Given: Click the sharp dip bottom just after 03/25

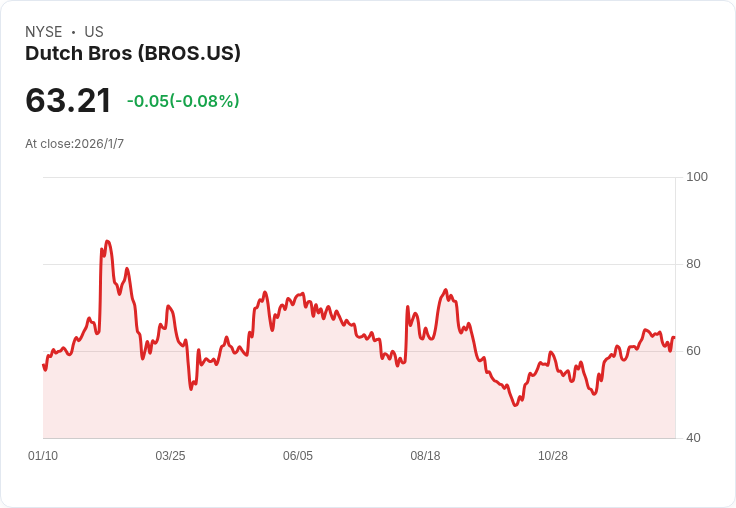Looking at the screenshot, I should tap(191, 388).
